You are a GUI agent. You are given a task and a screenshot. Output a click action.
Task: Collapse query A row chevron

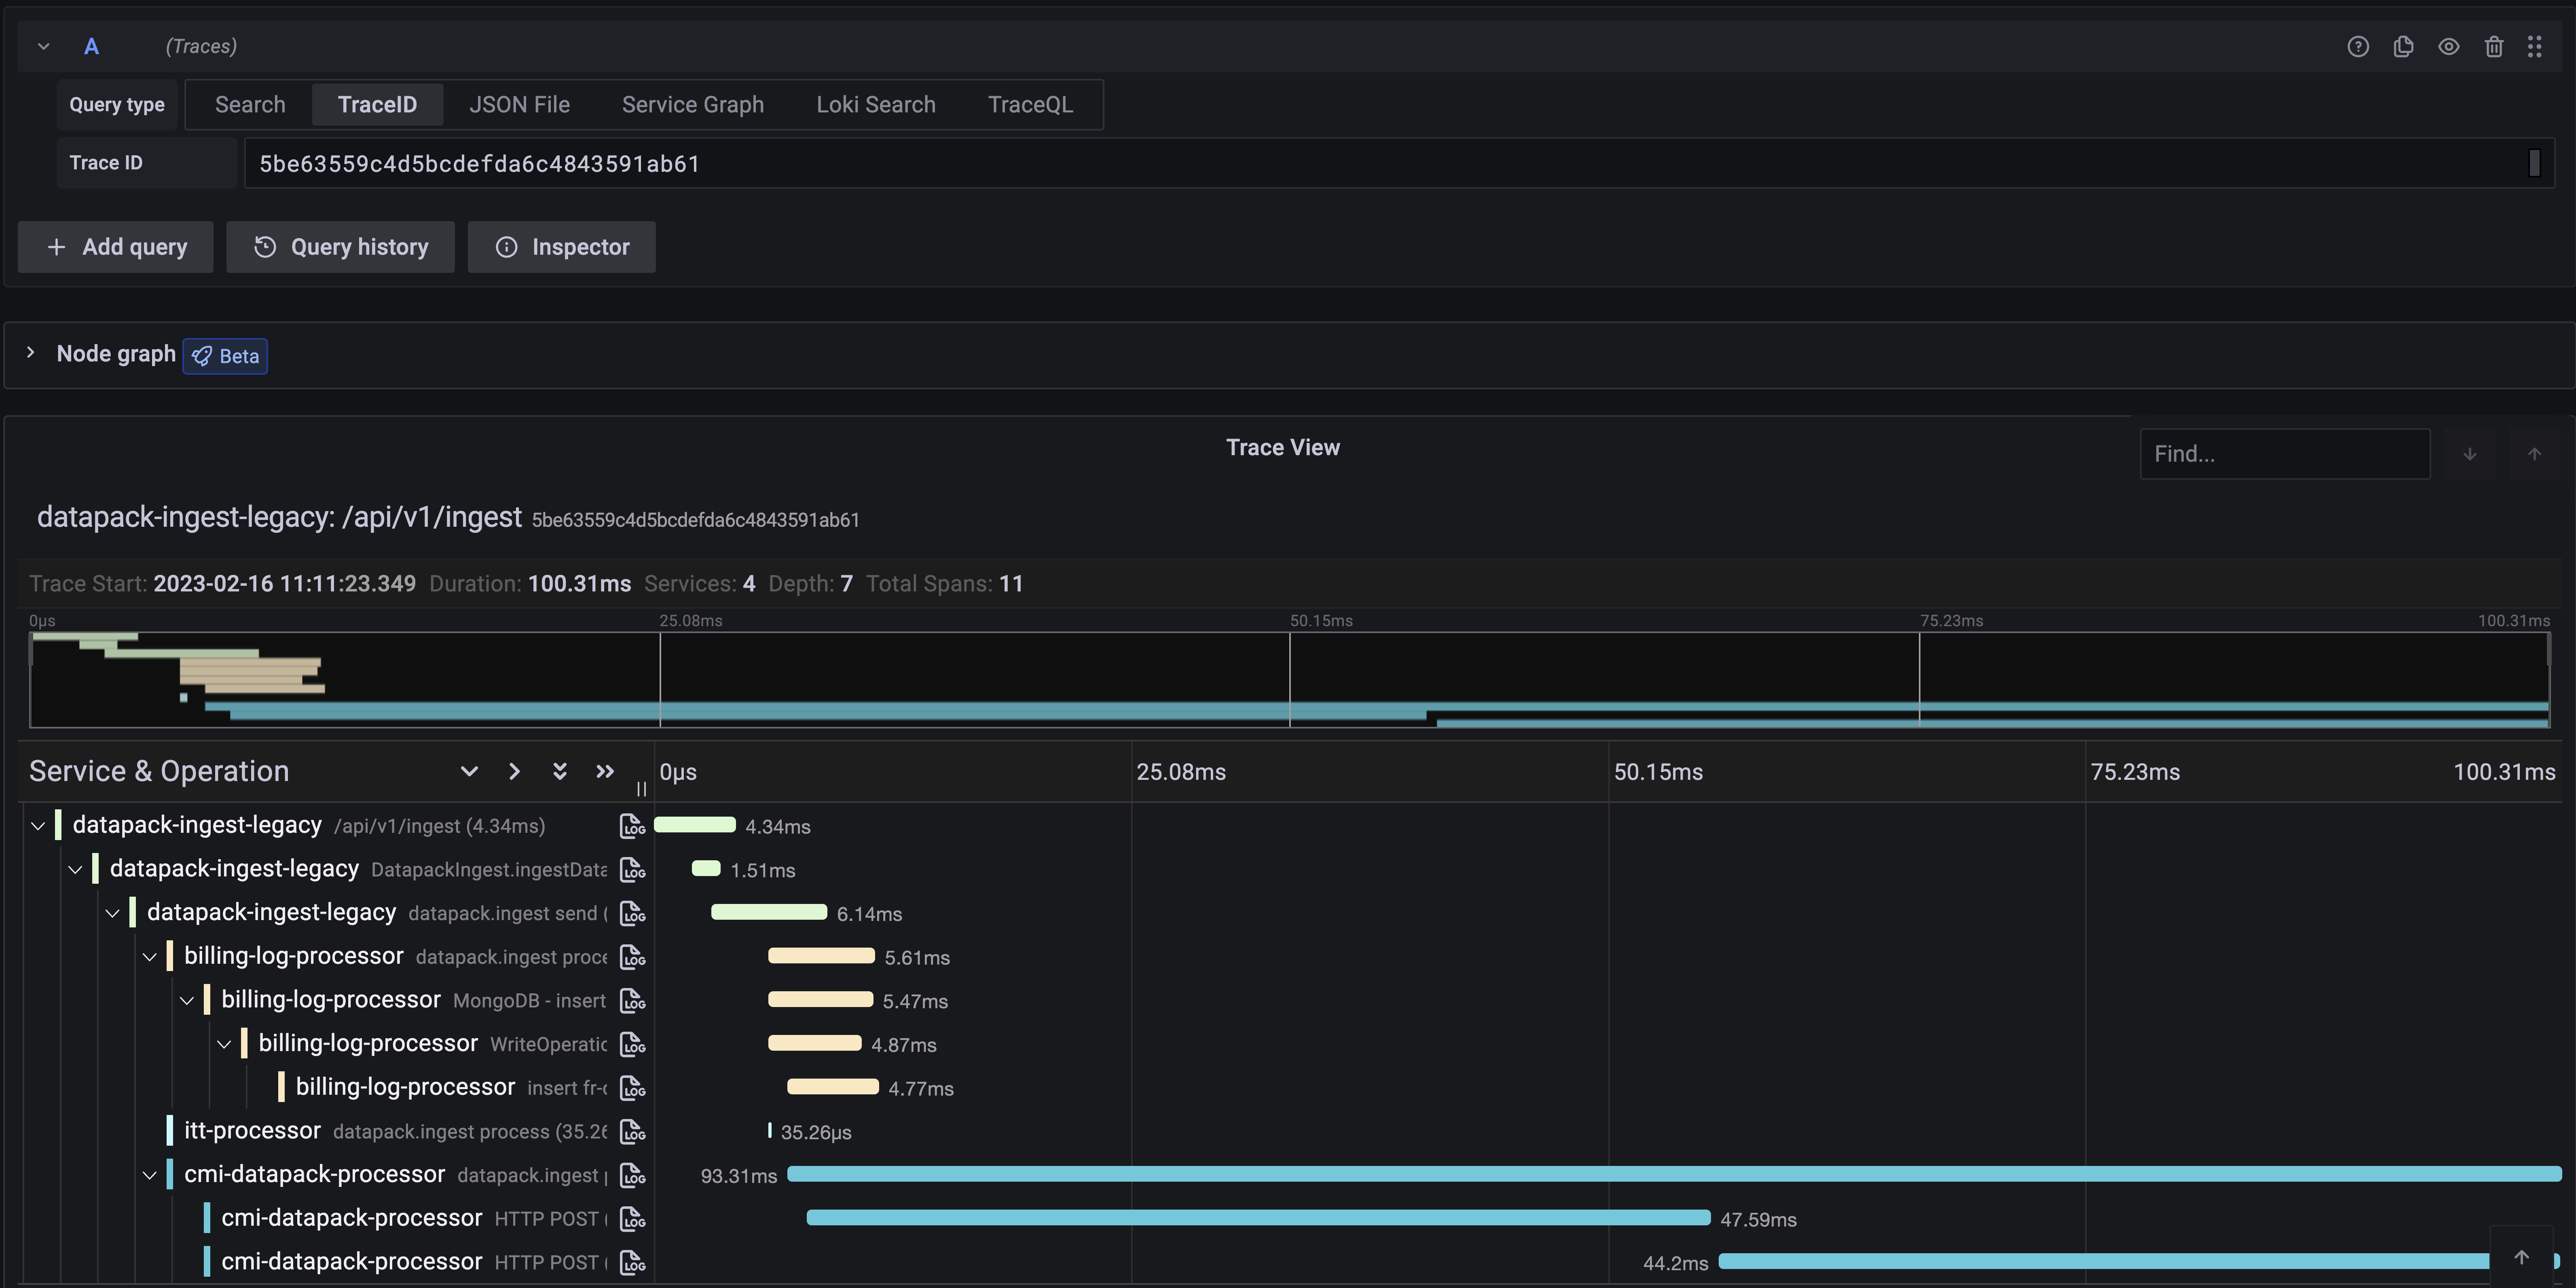[43, 47]
